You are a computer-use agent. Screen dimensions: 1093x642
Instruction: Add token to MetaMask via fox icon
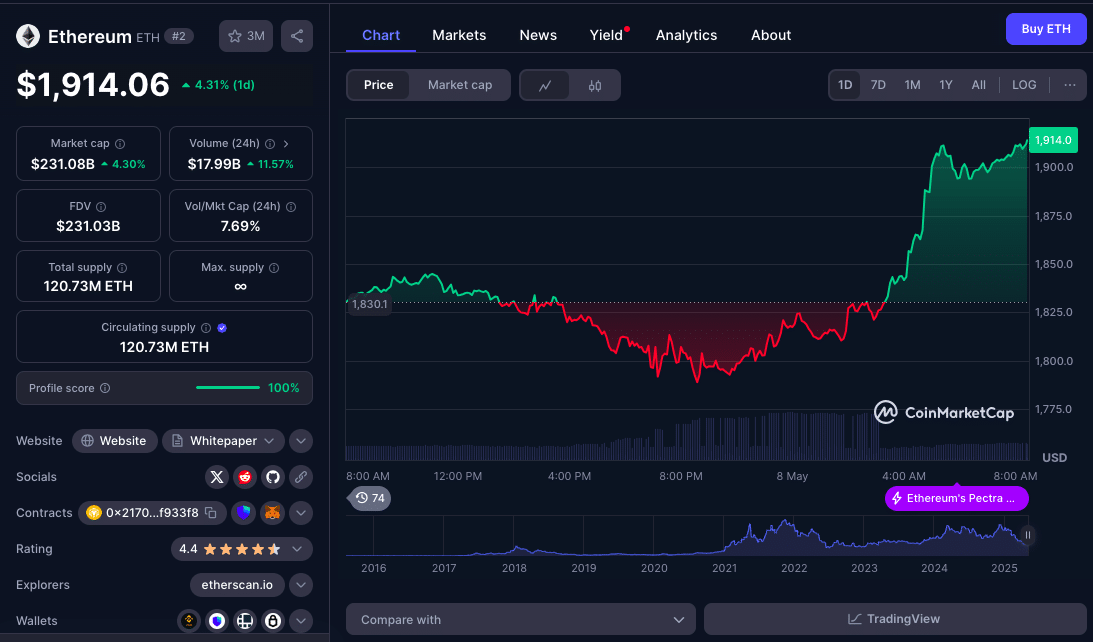273,513
